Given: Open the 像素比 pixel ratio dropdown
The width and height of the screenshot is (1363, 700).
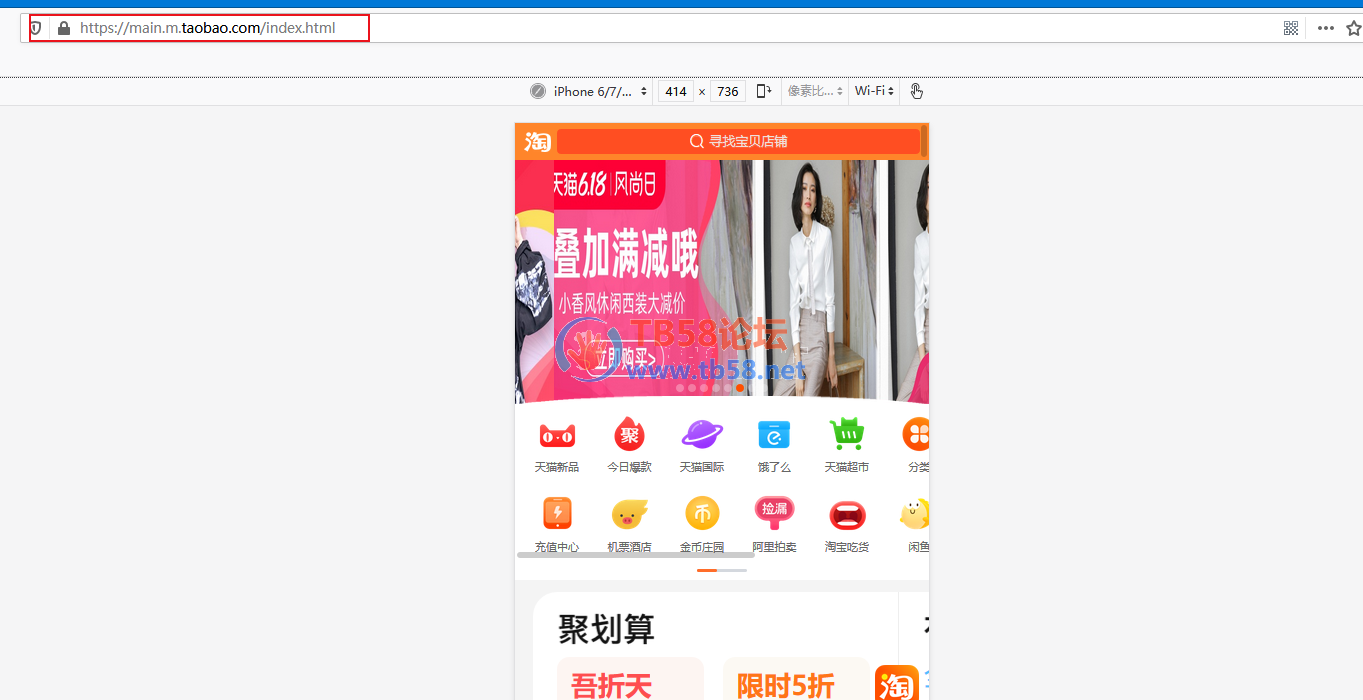Looking at the screenshot, I should (x=815, y=91).
